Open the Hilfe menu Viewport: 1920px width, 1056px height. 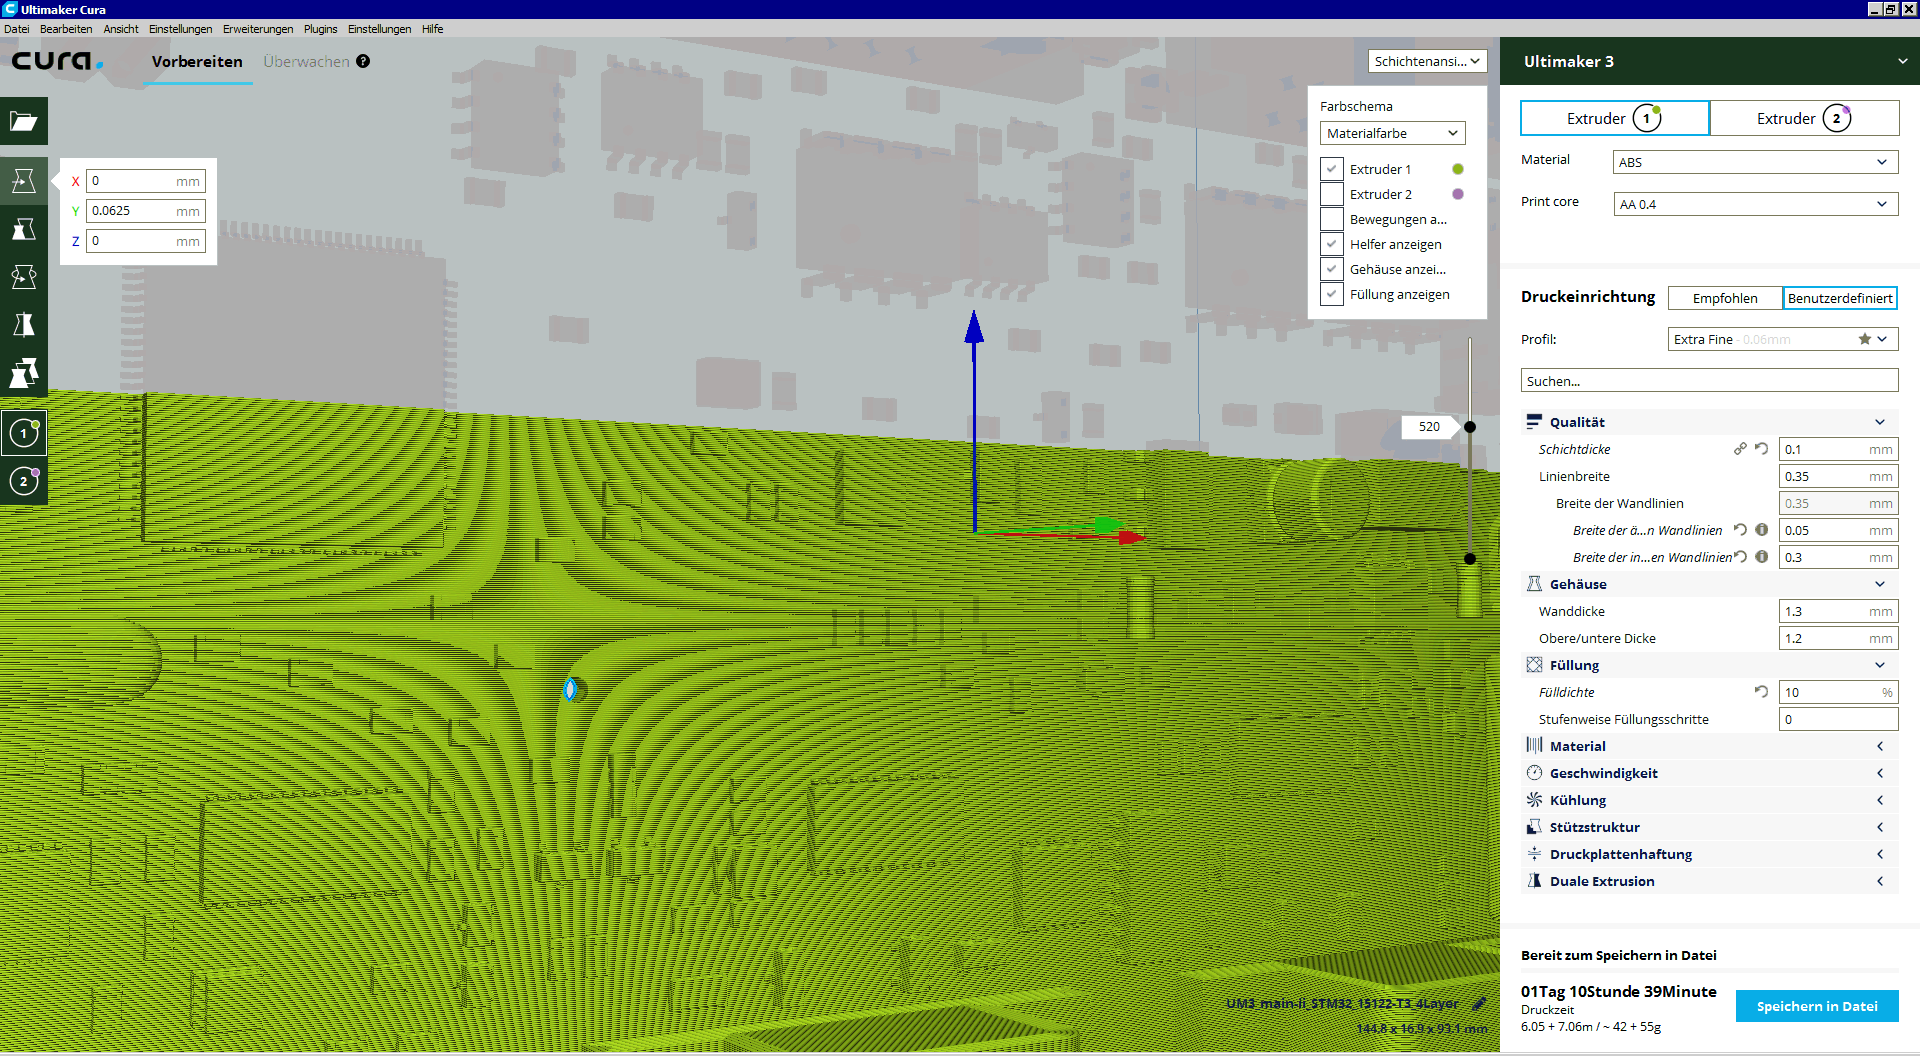point(432,29)
